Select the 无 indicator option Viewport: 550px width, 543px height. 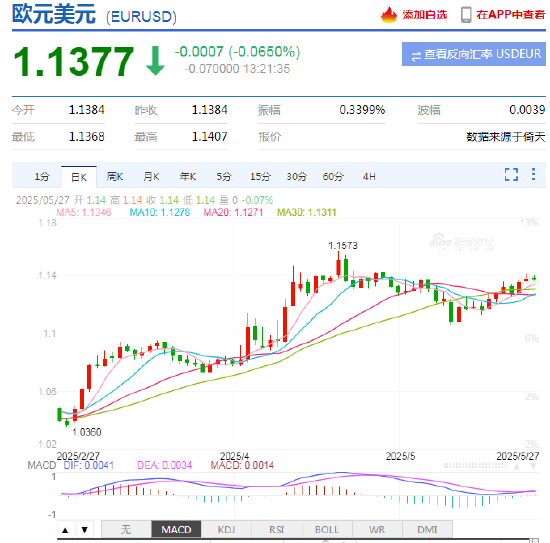[x=126, y=529]
